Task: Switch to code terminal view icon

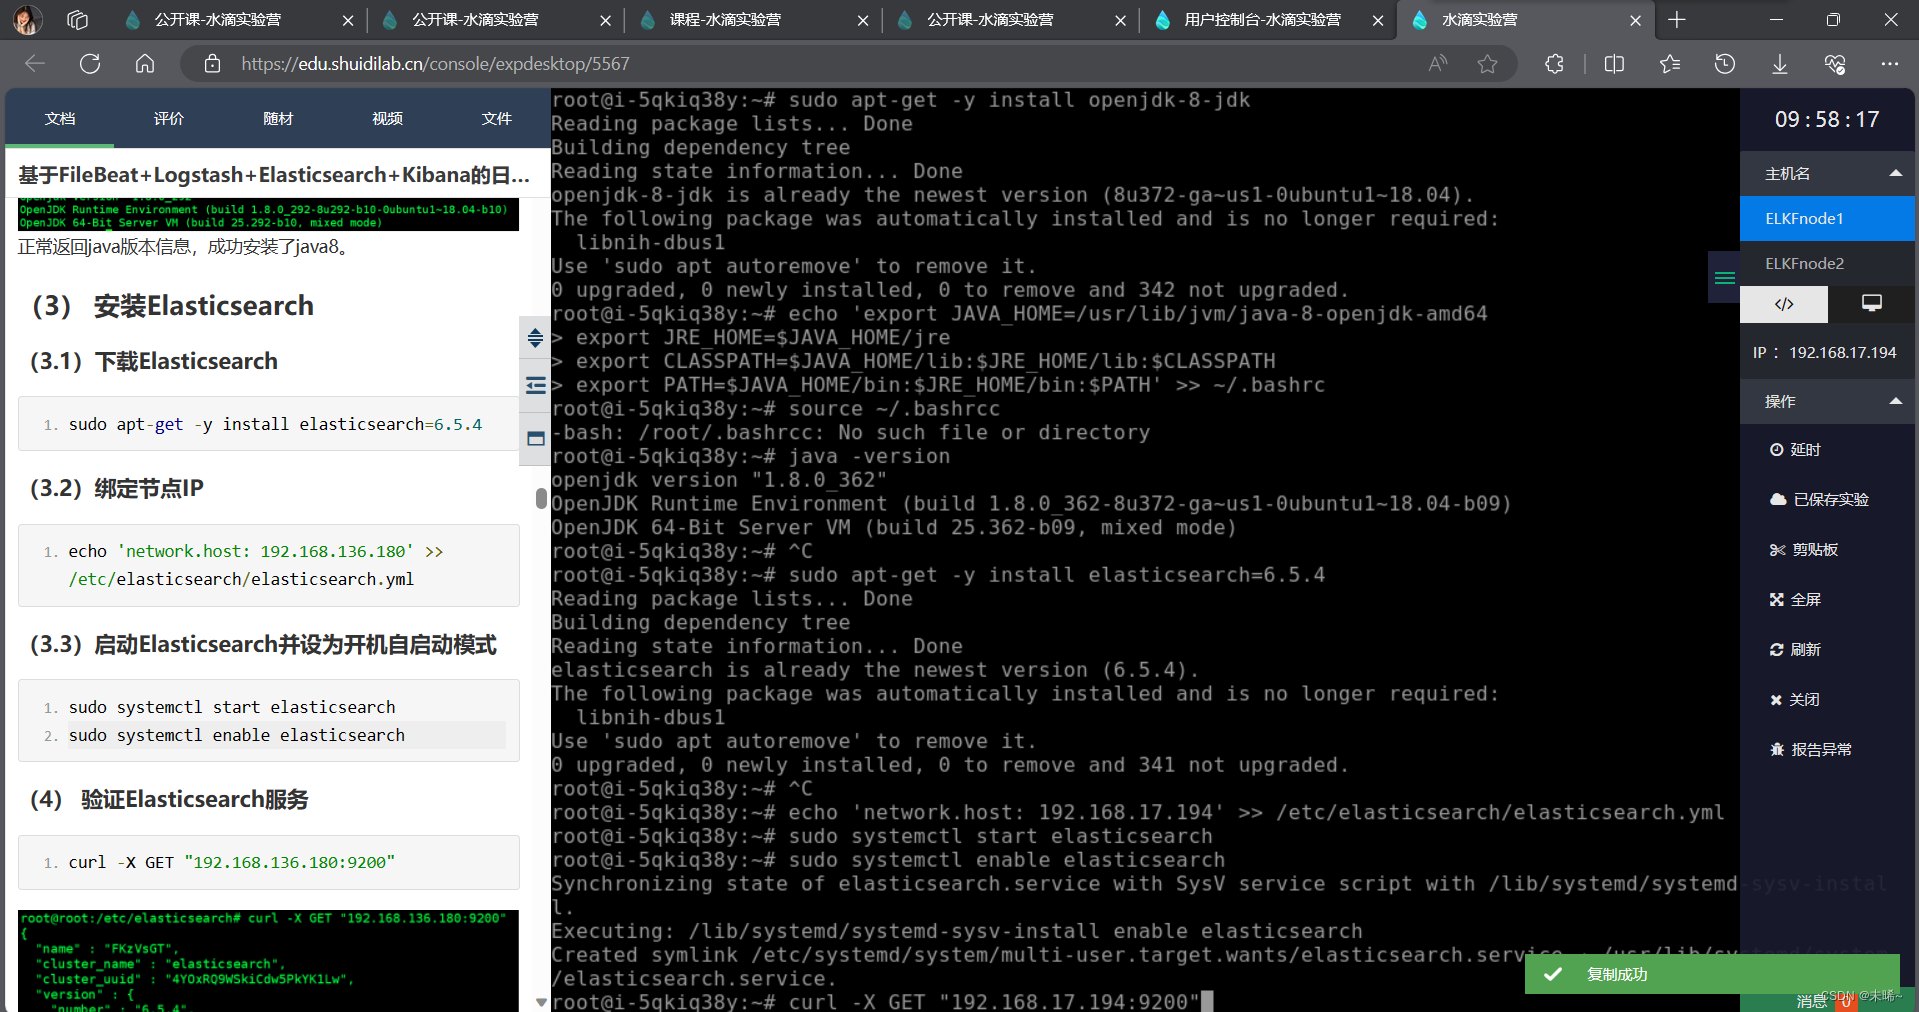Action: [1784, 304]
